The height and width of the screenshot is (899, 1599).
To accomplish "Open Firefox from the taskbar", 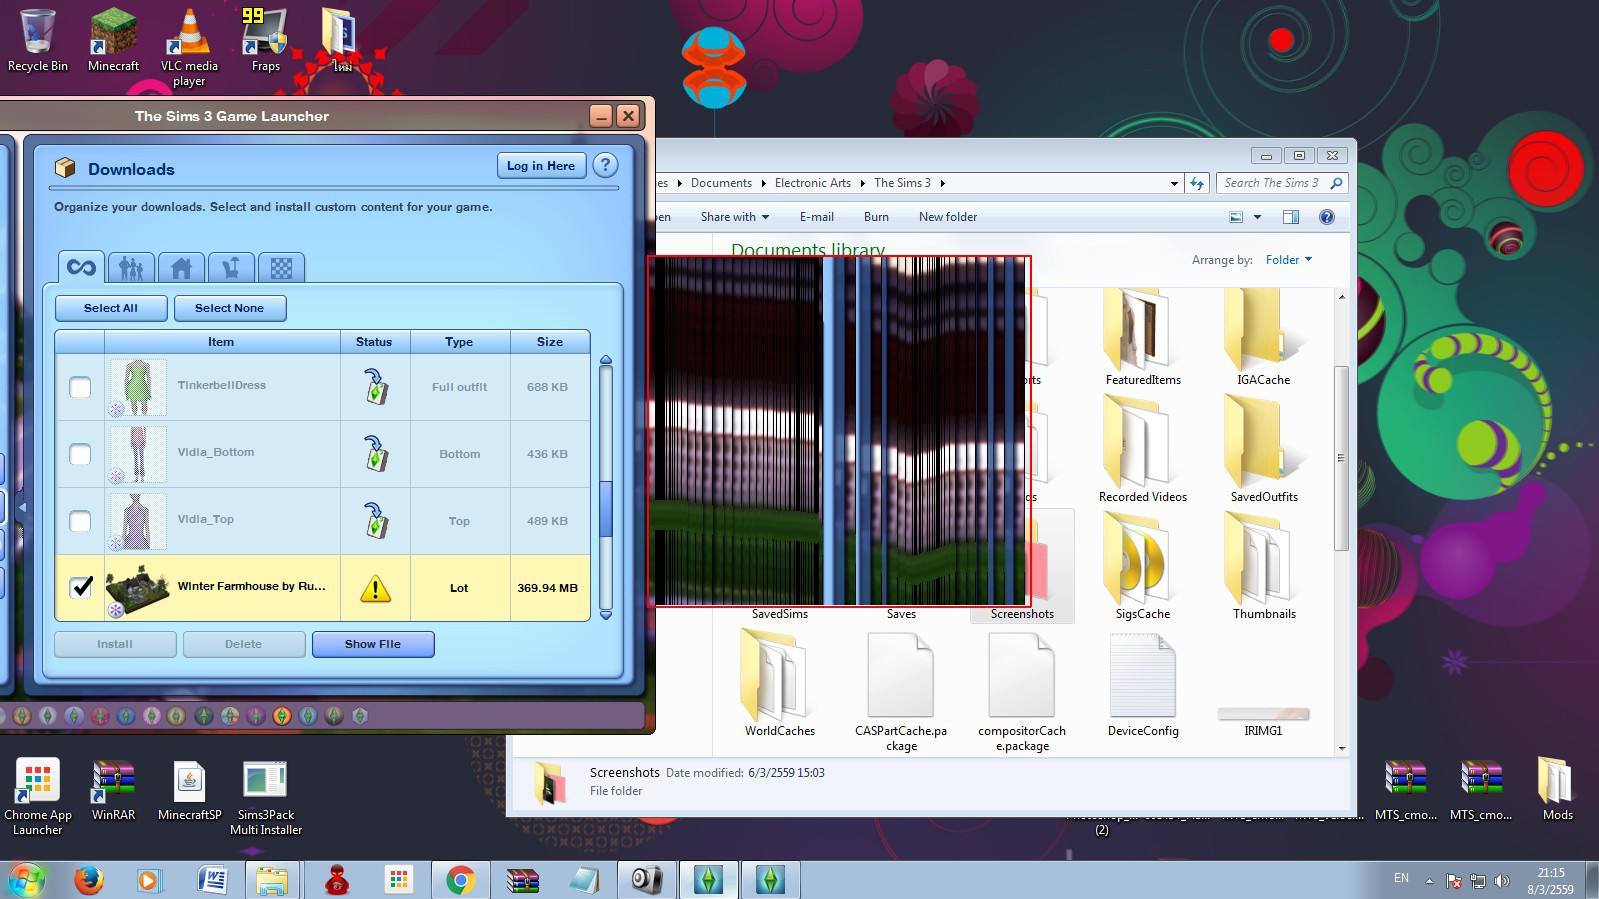I will coord(89,880).
